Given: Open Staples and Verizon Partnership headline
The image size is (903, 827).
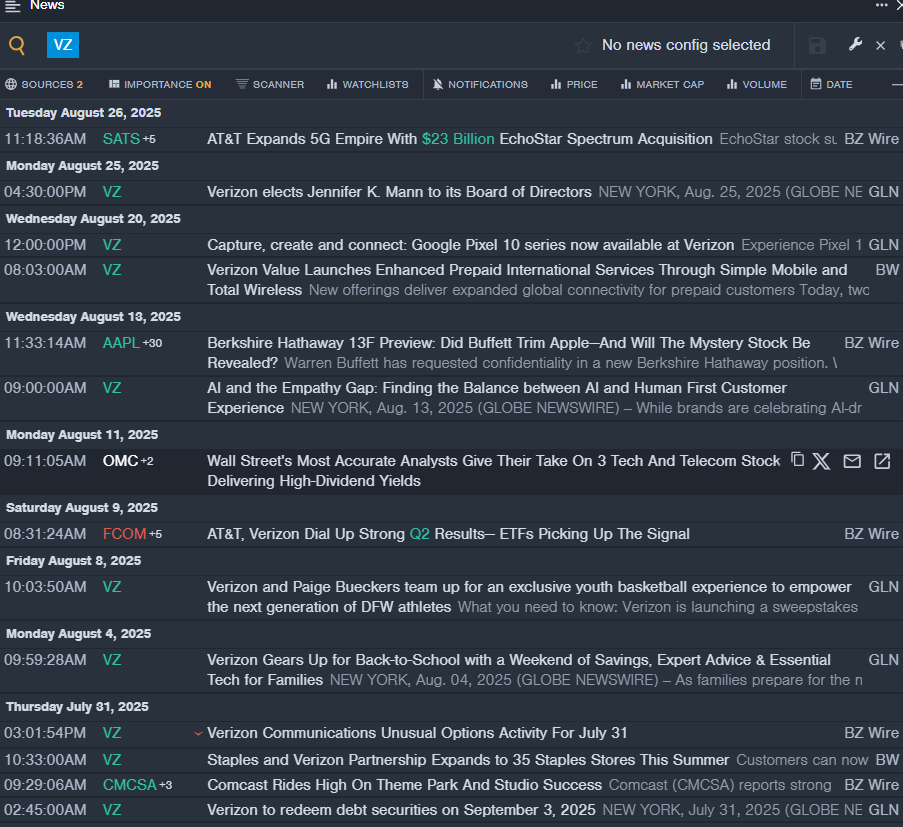Looking at the screenshot, I should [x=468, y=760].
